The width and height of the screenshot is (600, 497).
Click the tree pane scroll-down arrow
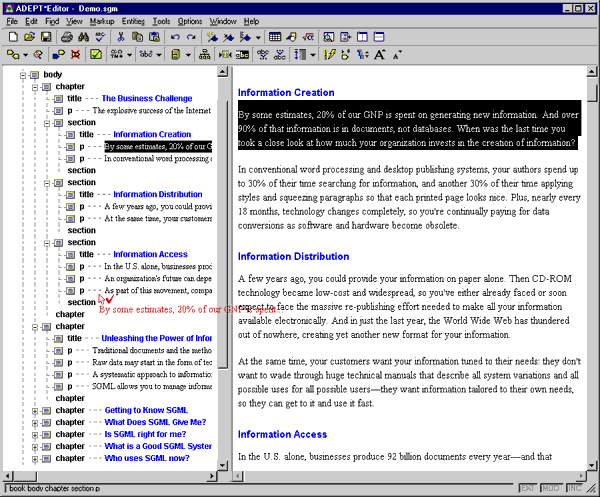click(223, 465)
